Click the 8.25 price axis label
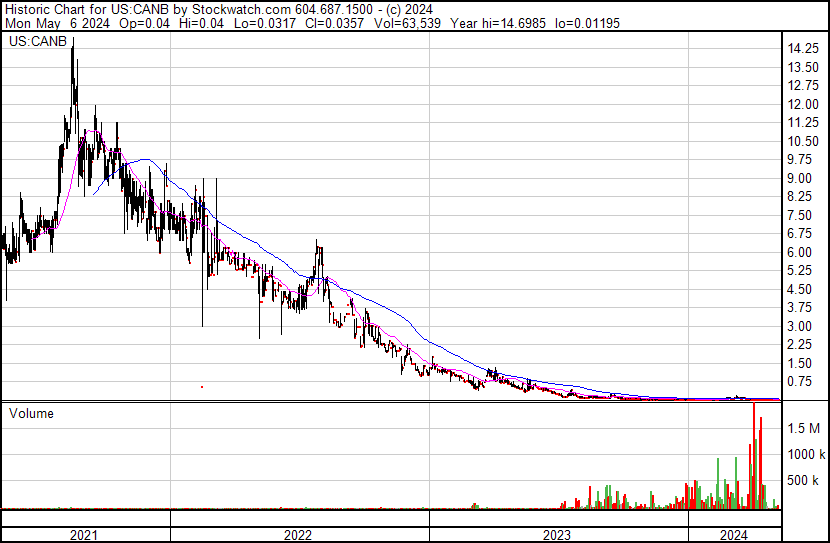830x543 pixels. pyautogui.click(x=799, y=197)
